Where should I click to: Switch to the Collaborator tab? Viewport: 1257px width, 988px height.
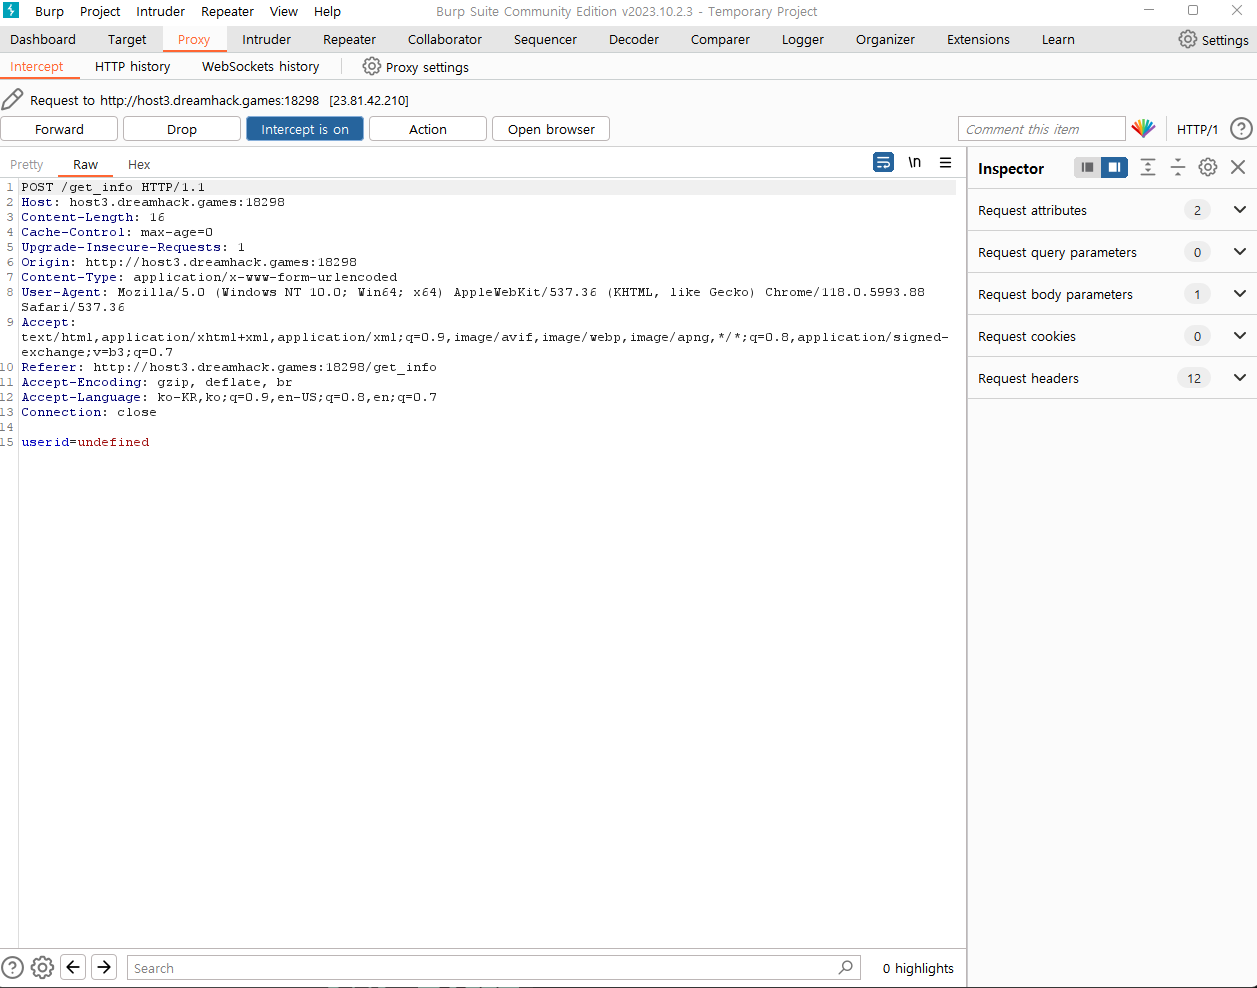[x=445, y=39]
